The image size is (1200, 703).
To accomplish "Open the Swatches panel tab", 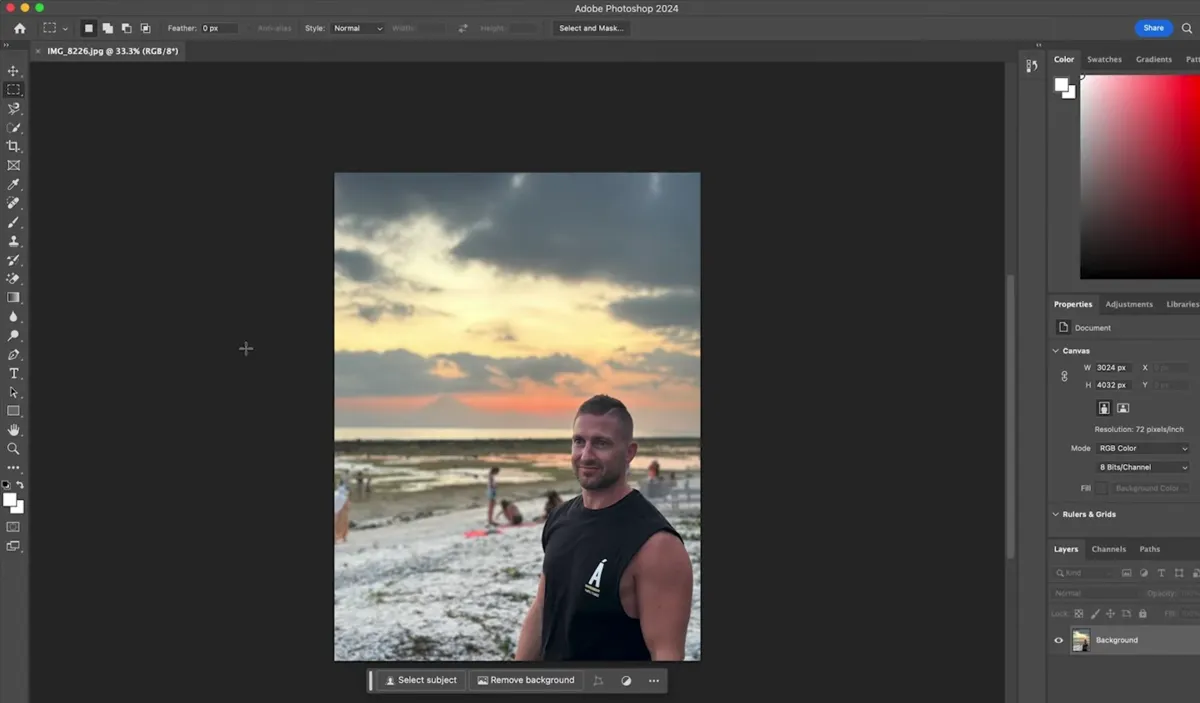I will (x=1104, y=59).
